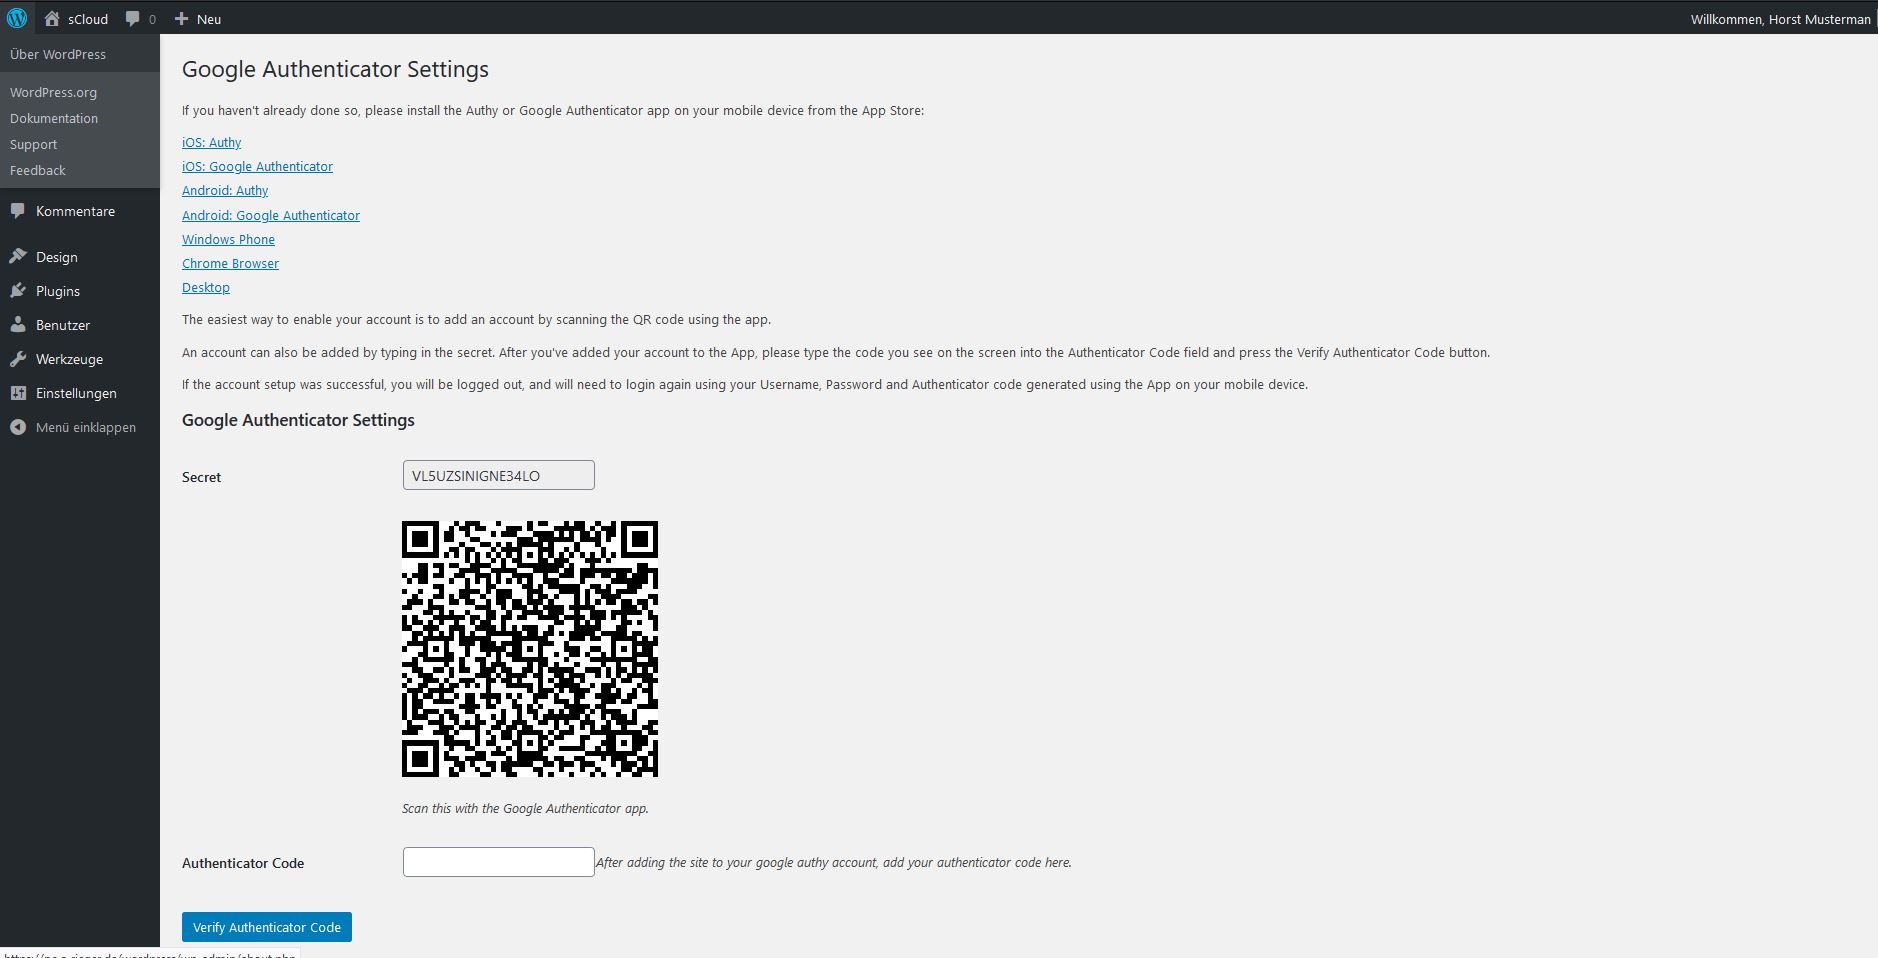Open Dokumentation submenu entry
The height and width of the screenshot is (958, 1878).
pos(54,118)
